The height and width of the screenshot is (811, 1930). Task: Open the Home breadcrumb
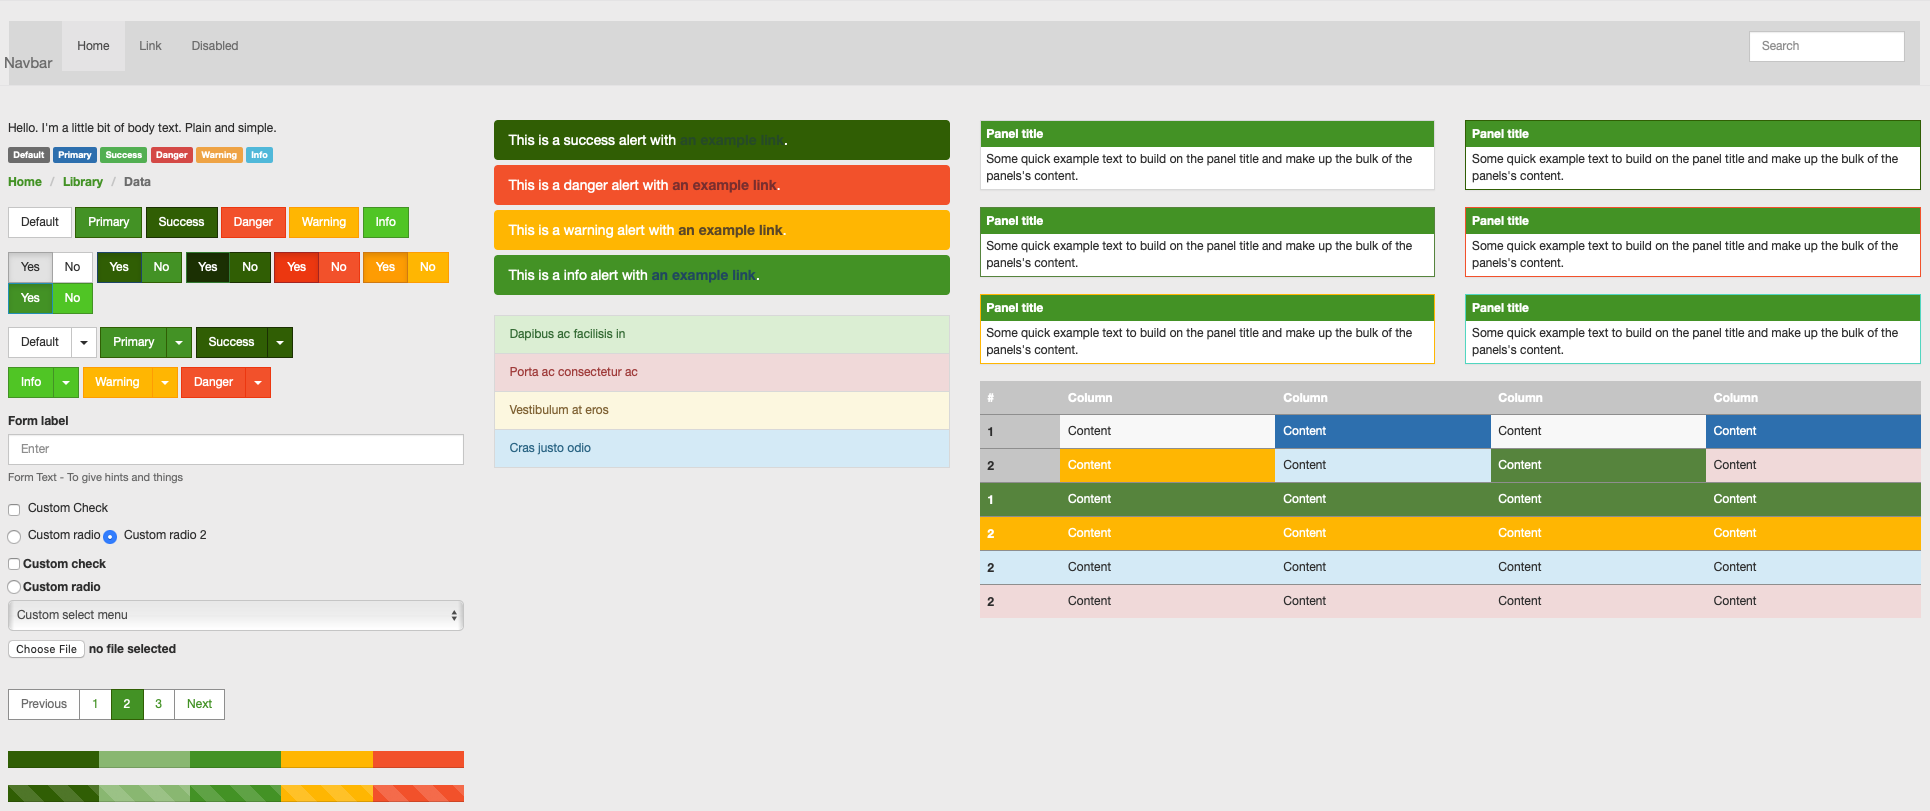tap(25, 182)
